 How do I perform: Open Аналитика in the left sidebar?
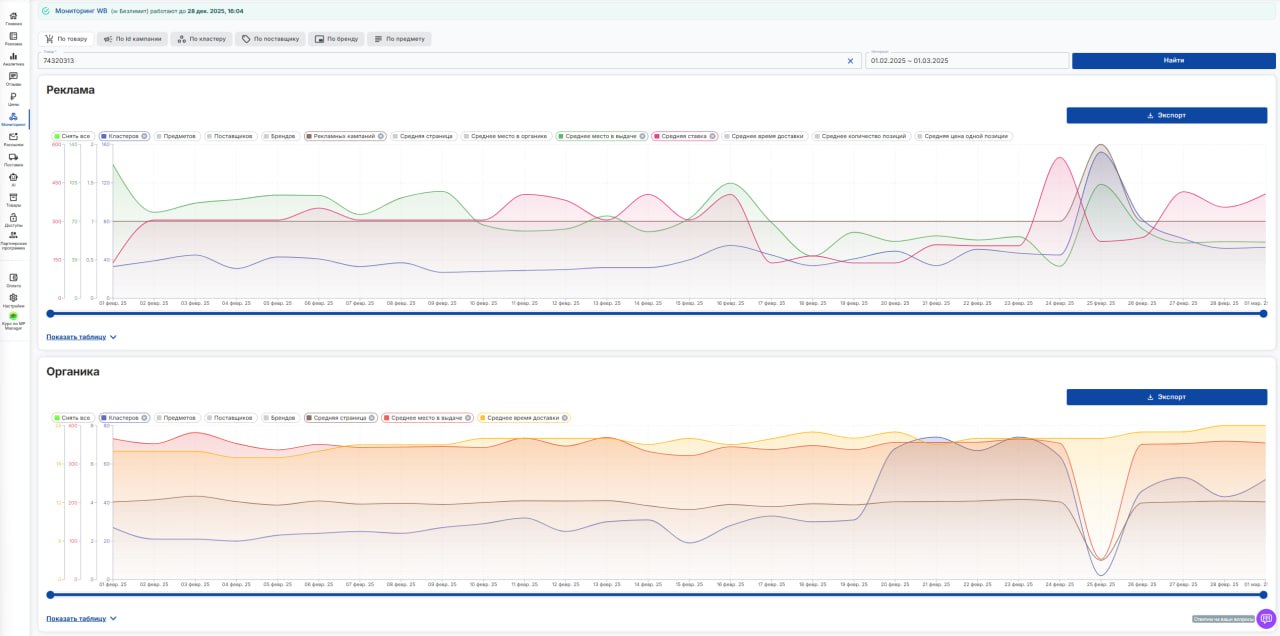pyautogui.click(x=13, y=58)
